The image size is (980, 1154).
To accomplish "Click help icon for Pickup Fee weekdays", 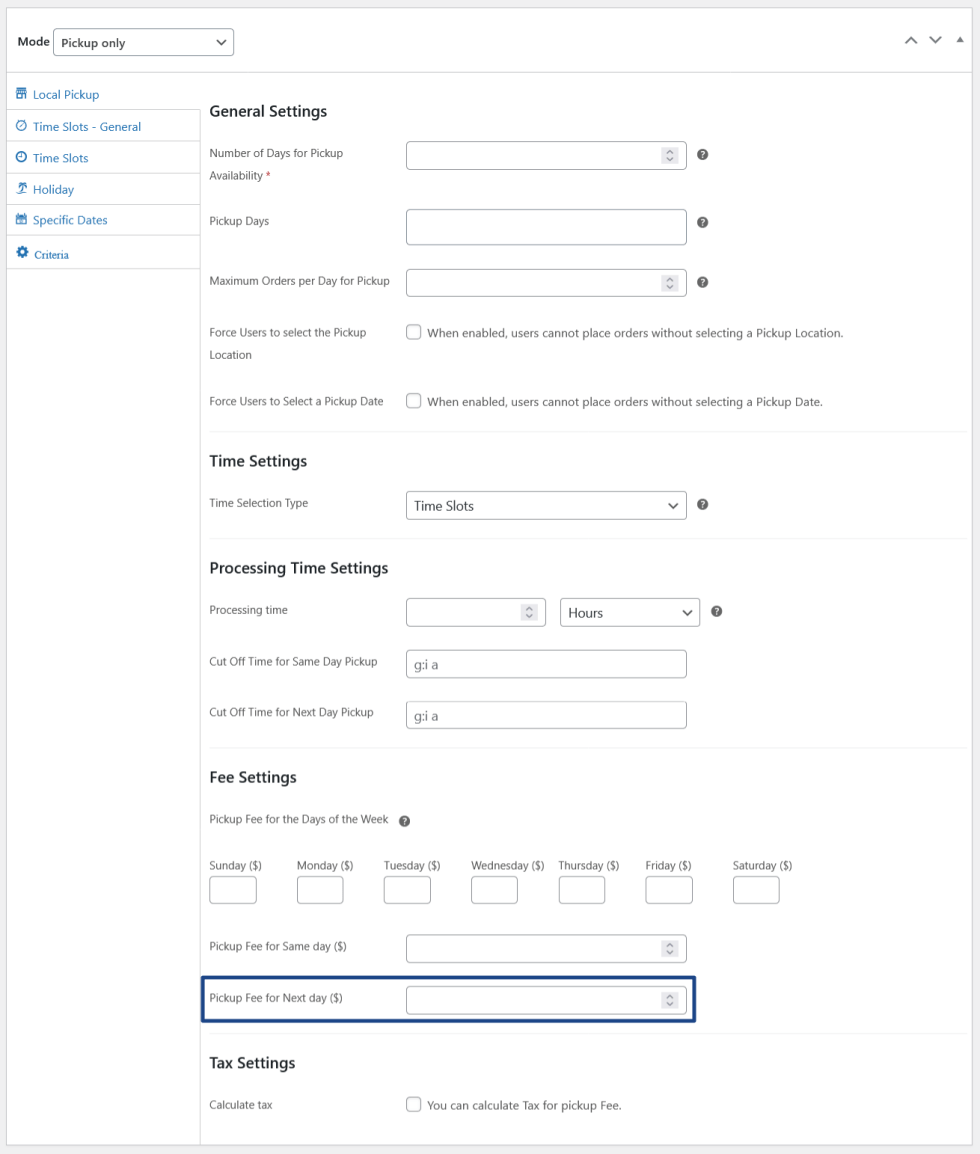I will (405, 821).
